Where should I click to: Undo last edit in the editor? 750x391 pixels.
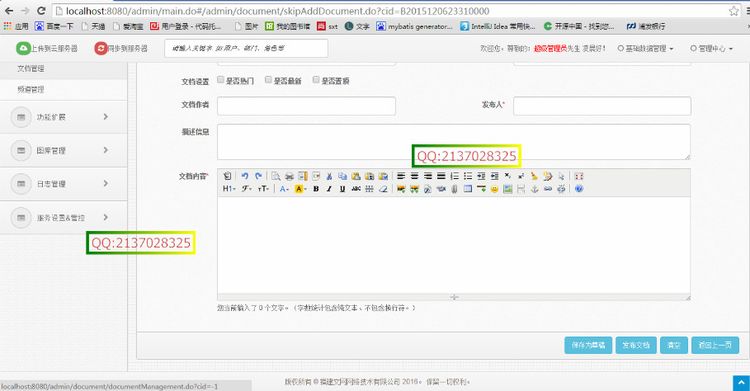245,176
